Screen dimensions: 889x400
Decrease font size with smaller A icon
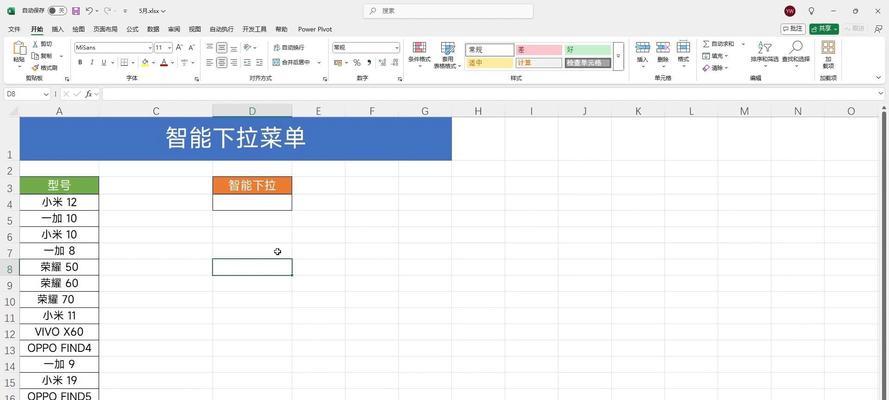click(192, 48)
